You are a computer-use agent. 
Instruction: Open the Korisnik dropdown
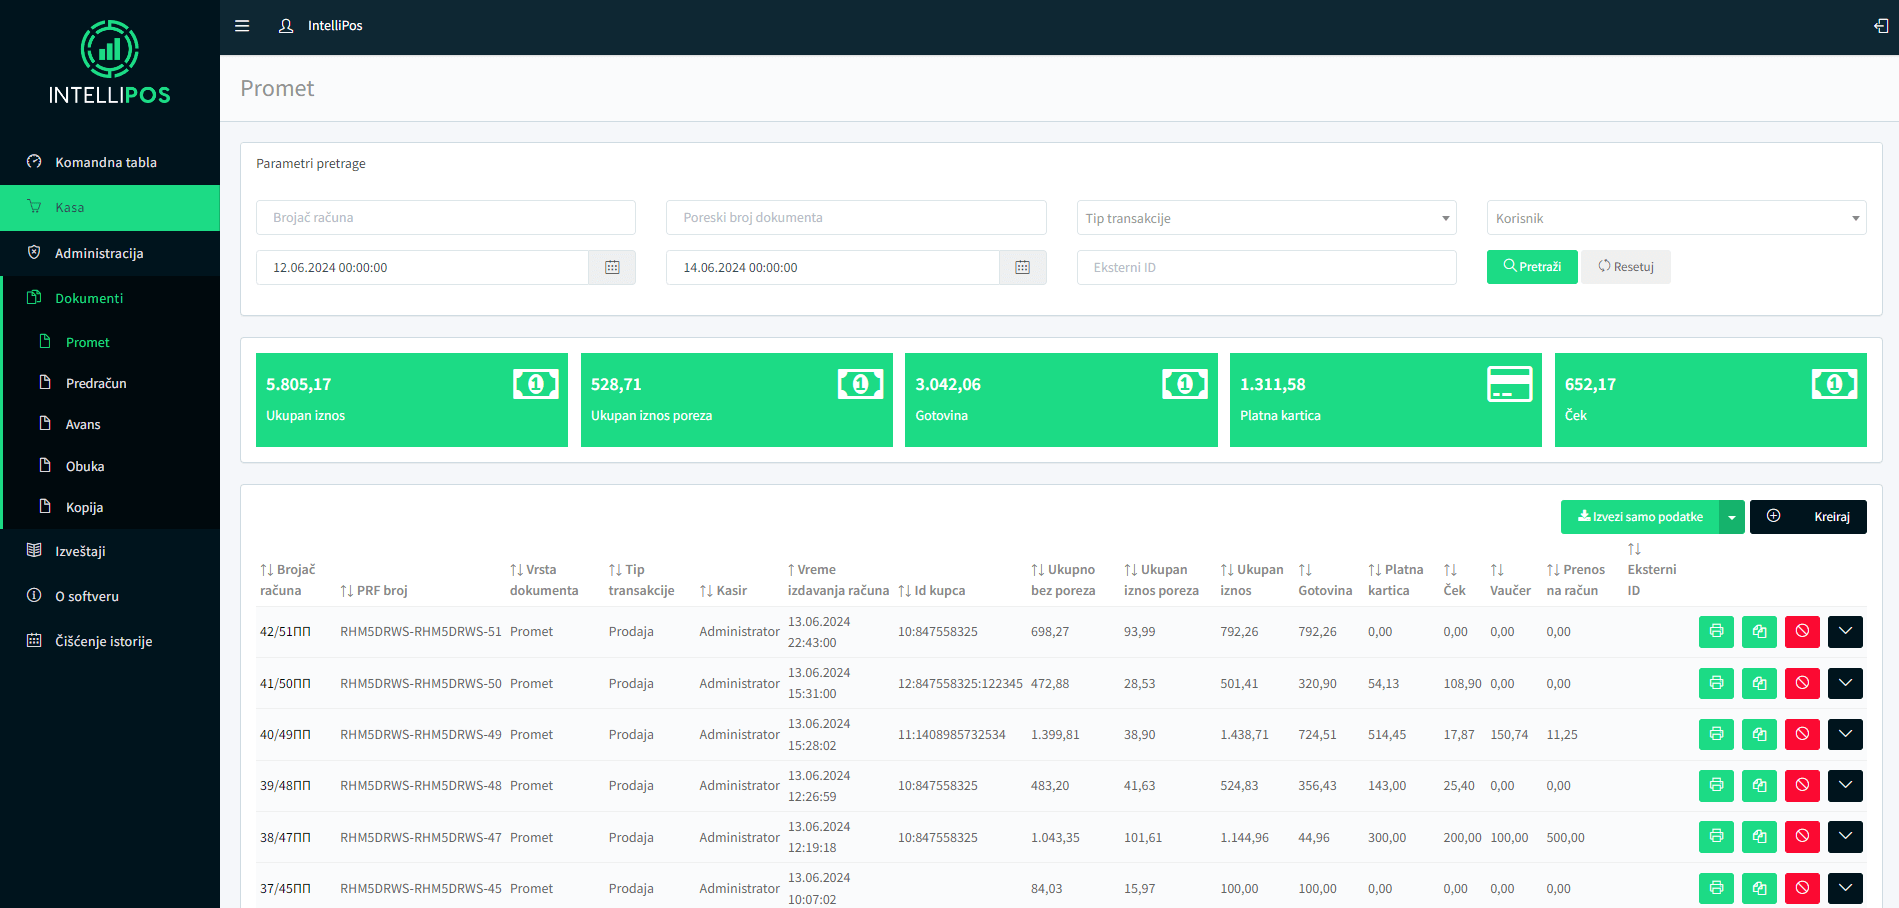click(1676, 218)
